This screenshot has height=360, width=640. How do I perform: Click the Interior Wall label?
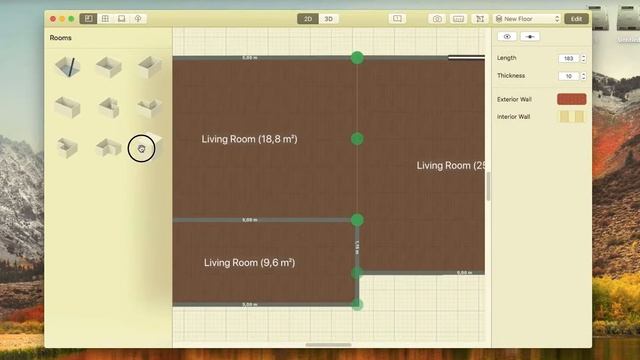(513, 117)
